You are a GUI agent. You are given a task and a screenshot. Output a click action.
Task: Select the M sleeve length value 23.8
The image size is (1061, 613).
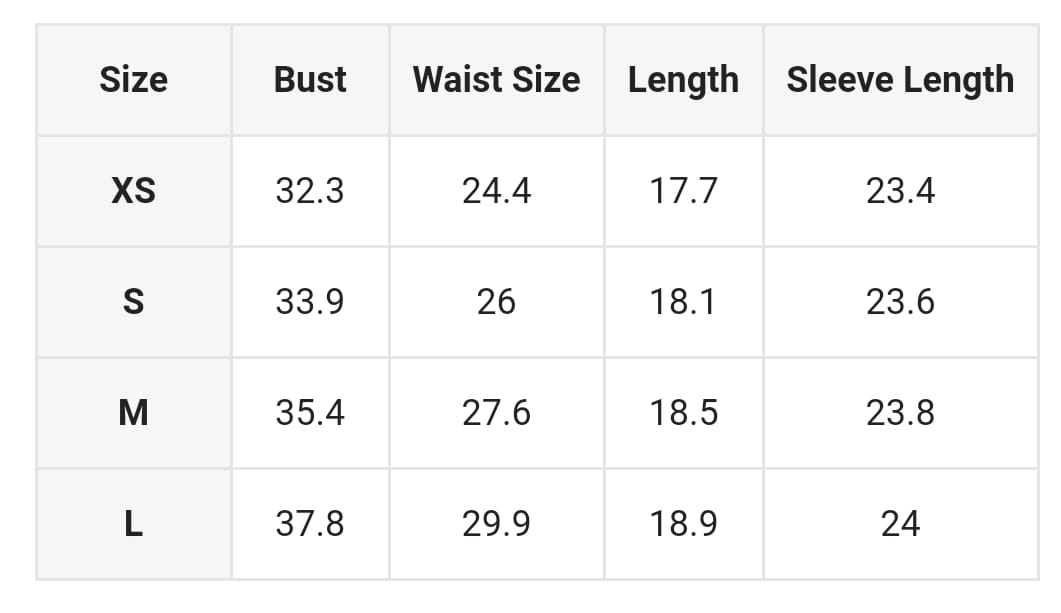[x=900, y=412]
